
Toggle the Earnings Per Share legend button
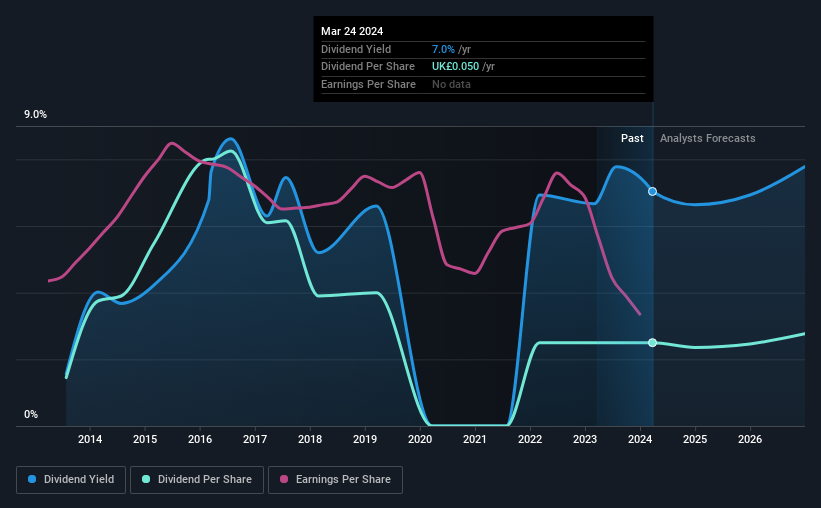[x=335, y=480]
